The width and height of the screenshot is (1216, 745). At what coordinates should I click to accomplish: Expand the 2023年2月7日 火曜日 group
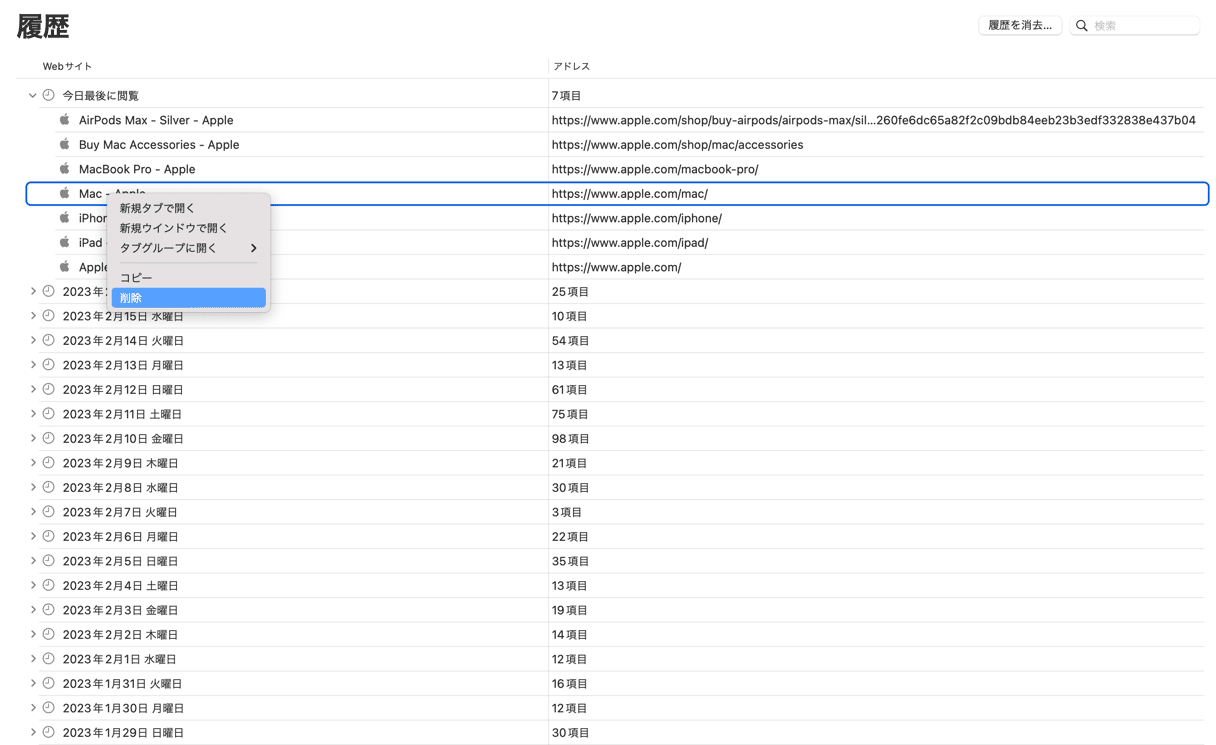[33, 511]
